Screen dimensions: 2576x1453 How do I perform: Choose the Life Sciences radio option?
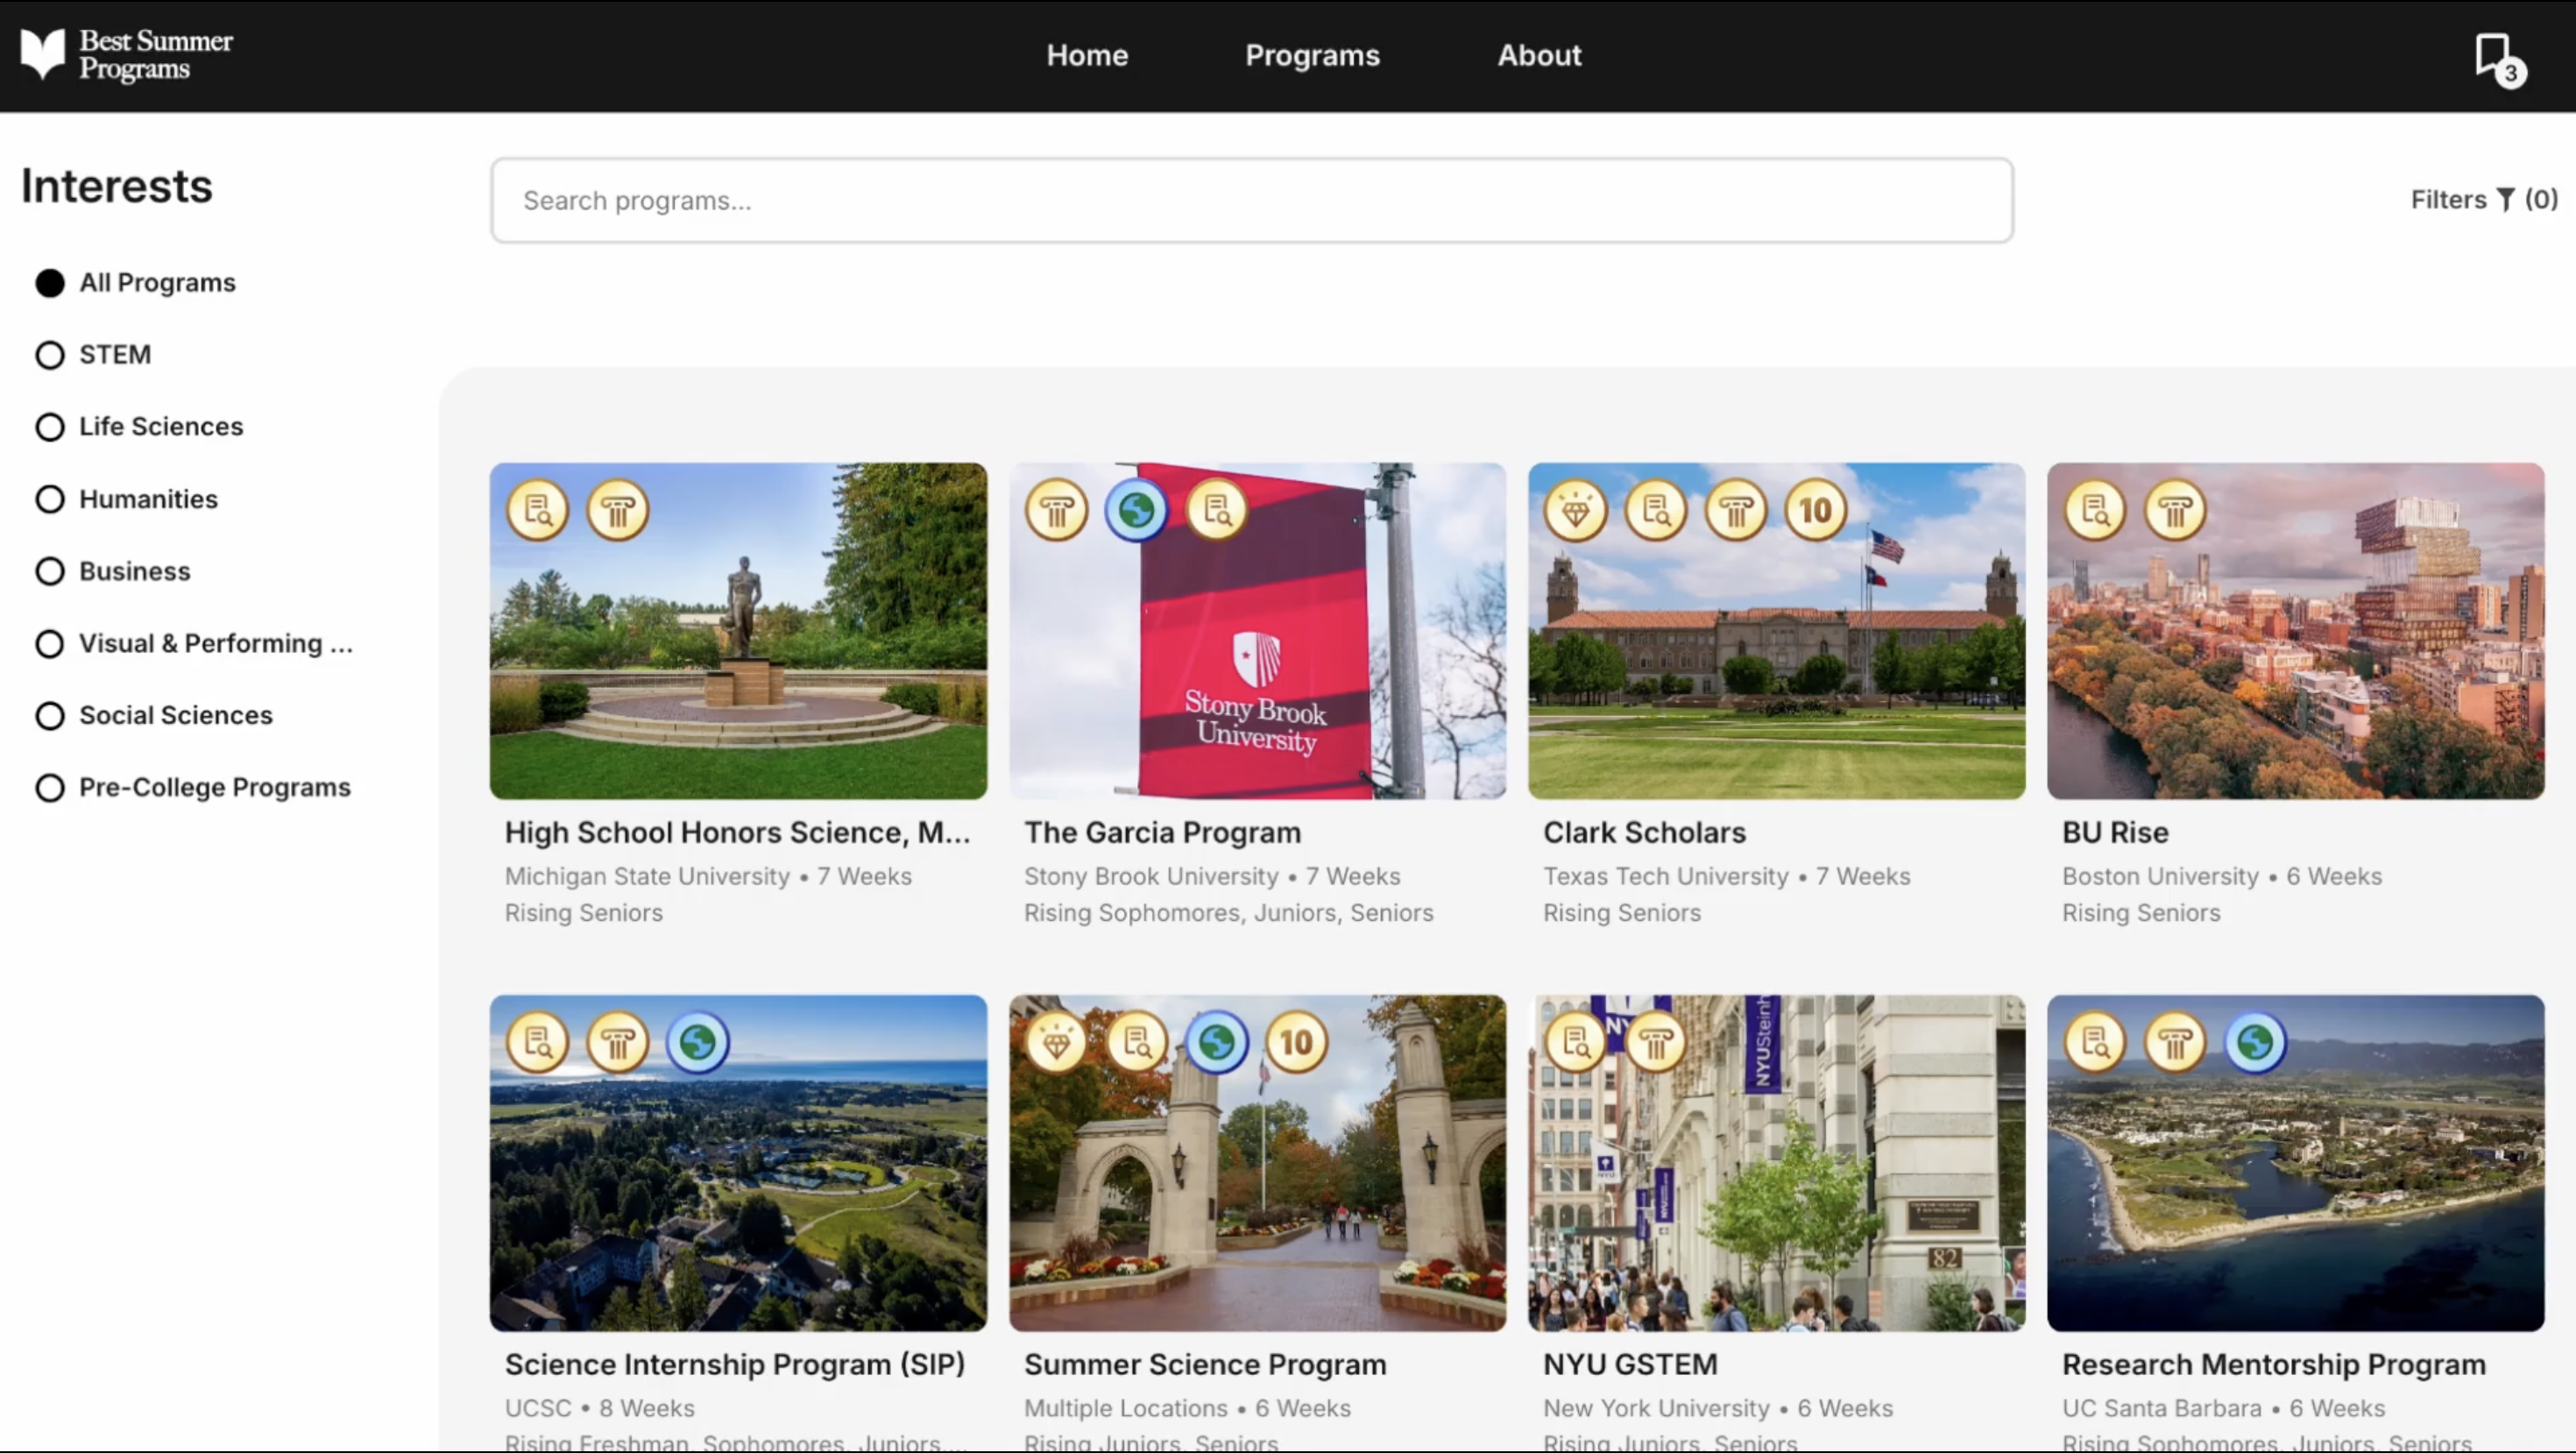point(50,427)
